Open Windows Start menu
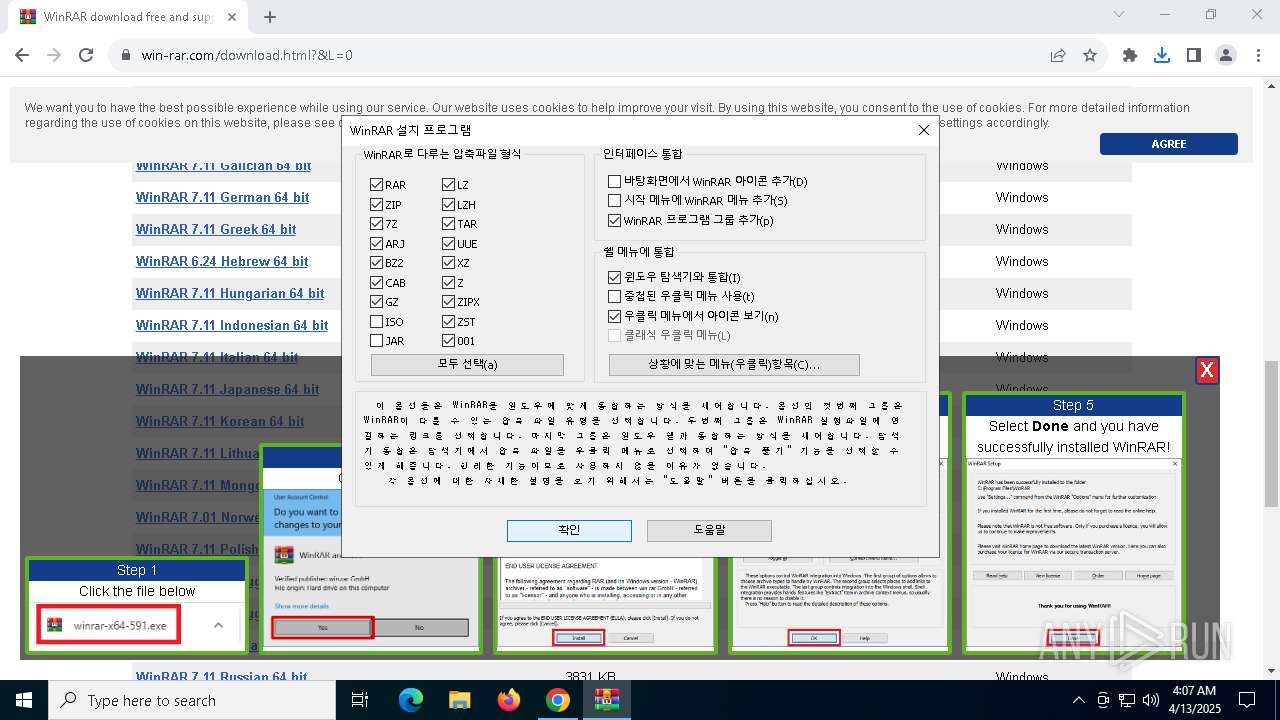 point(23,700)
